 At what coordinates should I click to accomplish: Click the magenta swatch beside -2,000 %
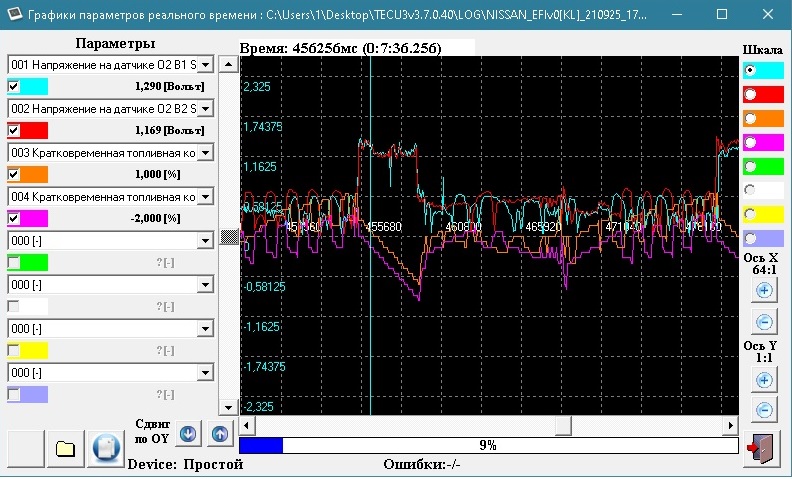click(34, 218)
